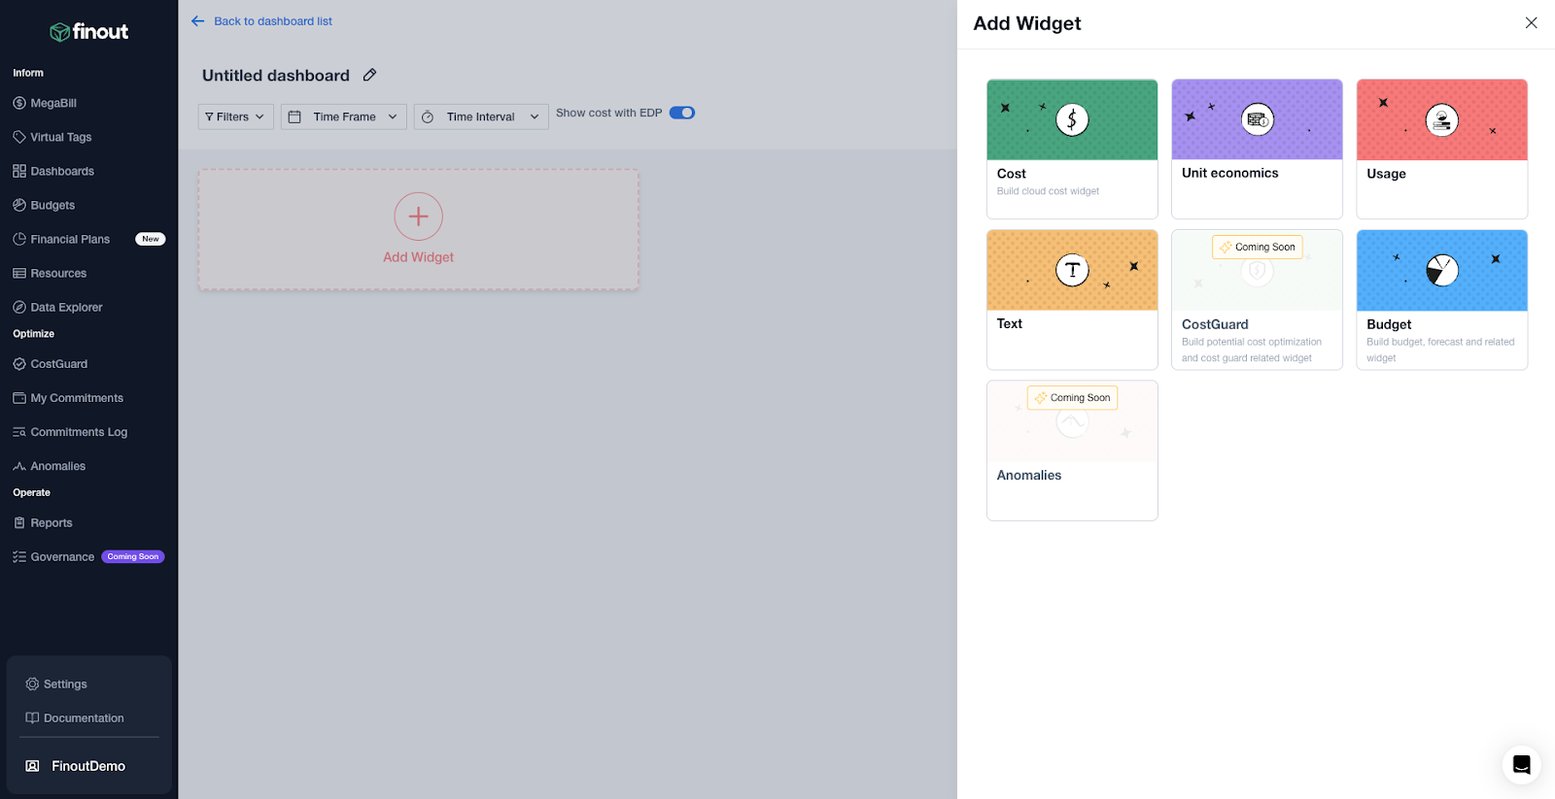Select the Usage widget card
This screenshot has width=1555, height=799.
[x=1442, y=149]
